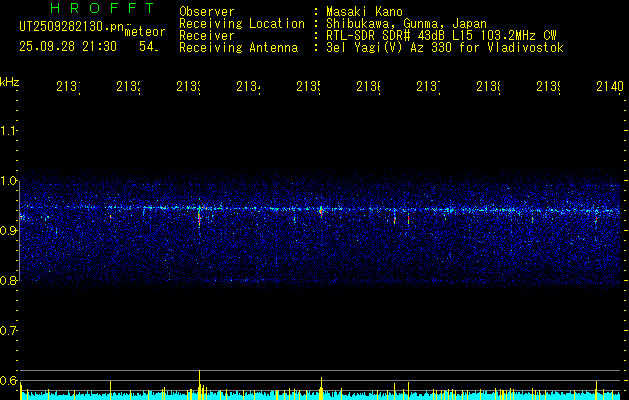Click the 0.6 frequency axis label

[8, 380]
